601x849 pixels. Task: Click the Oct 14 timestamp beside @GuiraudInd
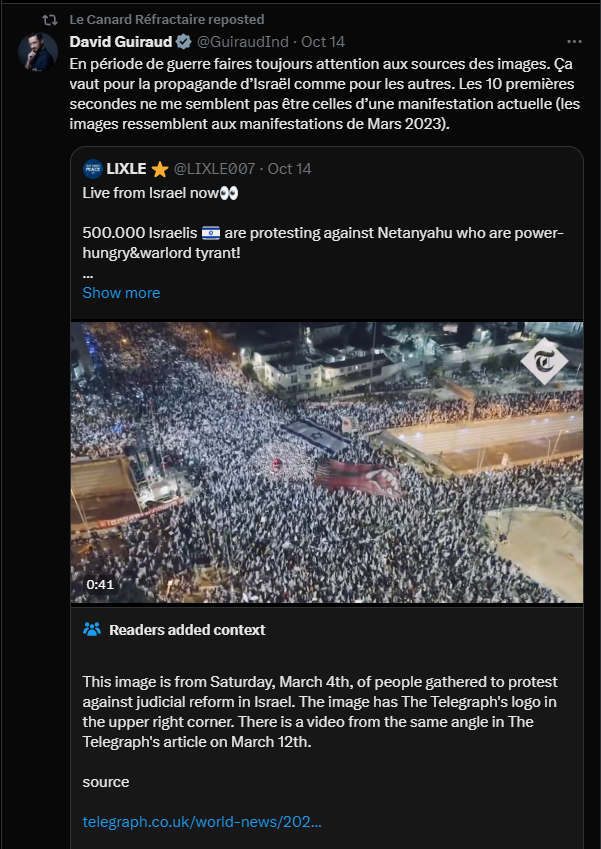[323, 42]
